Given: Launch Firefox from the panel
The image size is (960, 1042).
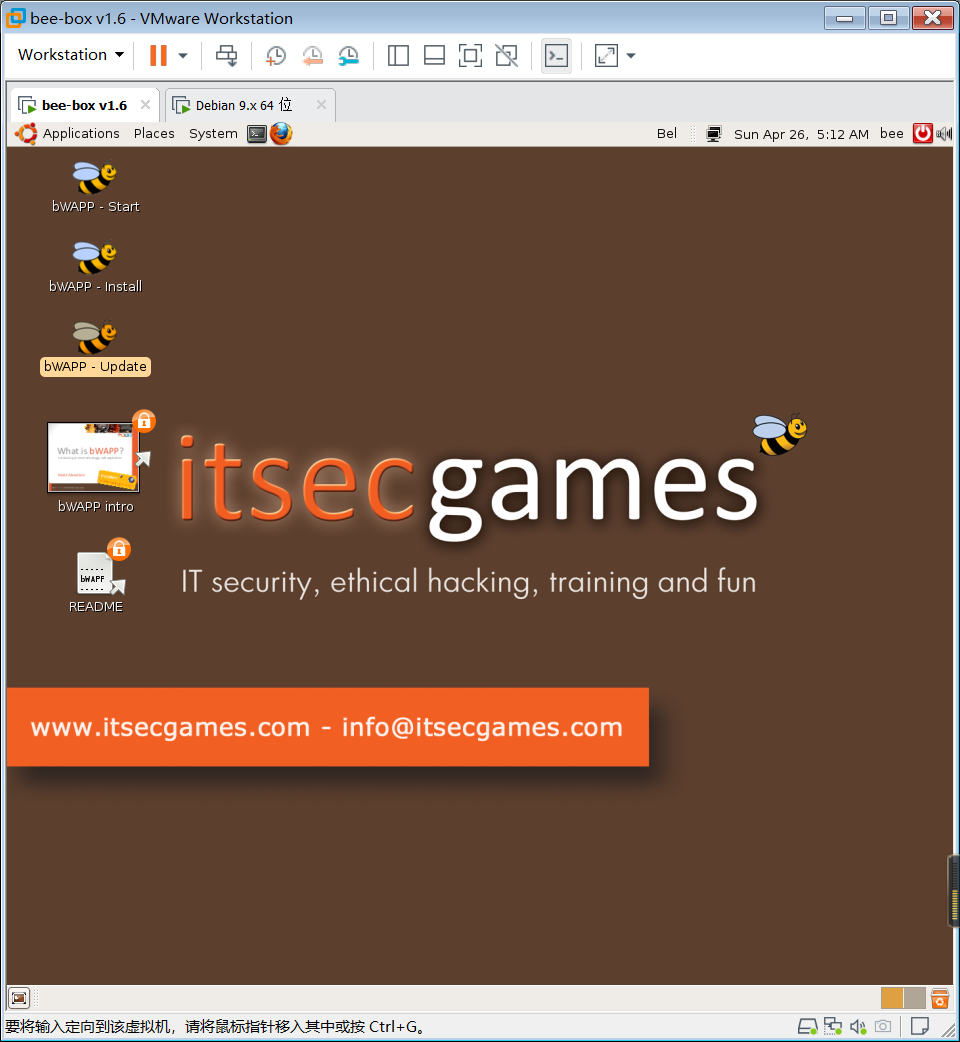Looking at the screenshot, I should pyautogui.click(x=281, y=134).
